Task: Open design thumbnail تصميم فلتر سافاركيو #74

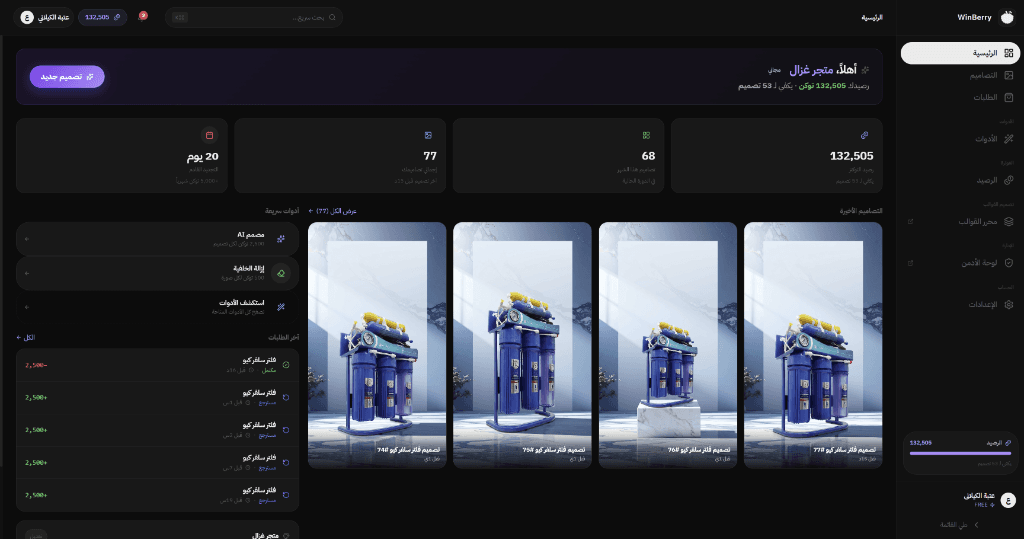Action: (x=377, y=345)
